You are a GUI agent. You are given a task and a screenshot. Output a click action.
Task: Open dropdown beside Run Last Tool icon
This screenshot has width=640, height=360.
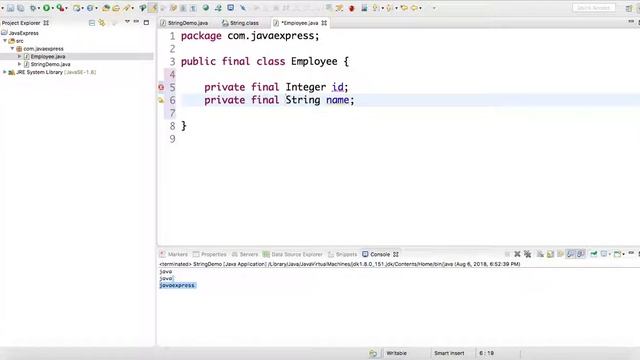66,8
